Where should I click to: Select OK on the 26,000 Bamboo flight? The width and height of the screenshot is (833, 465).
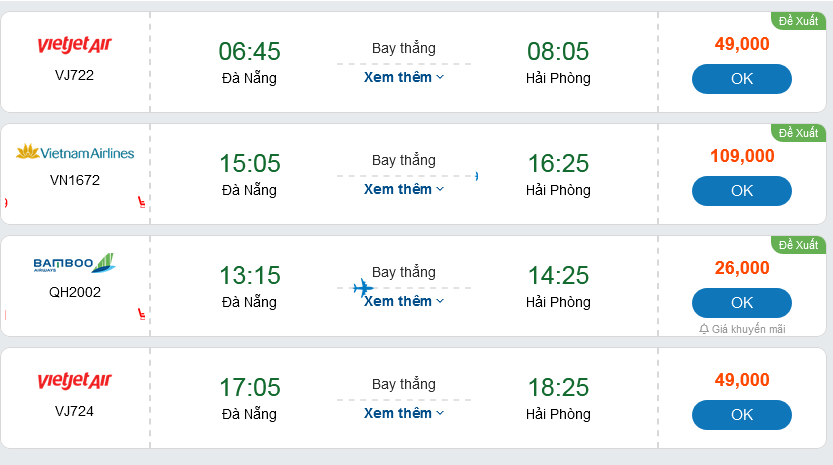point(741,303)
